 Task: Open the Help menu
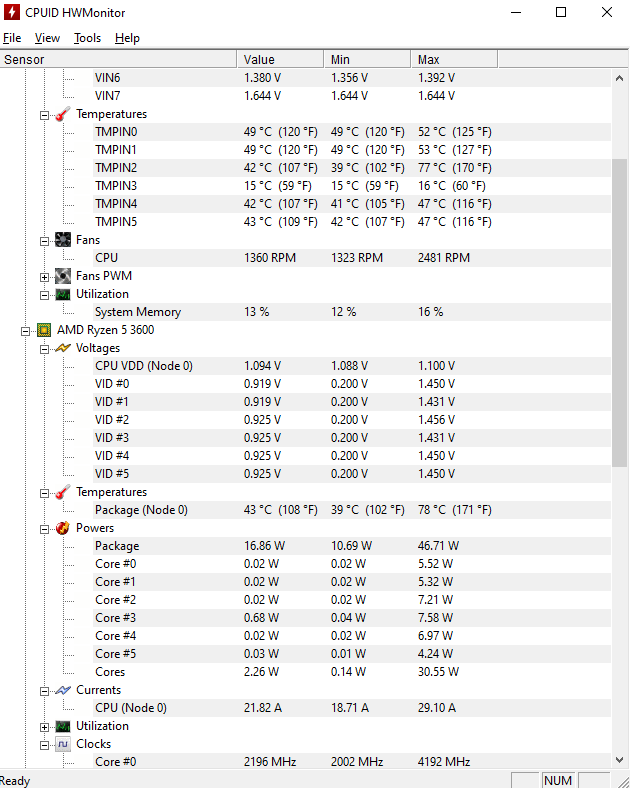(x=127, y=38)
